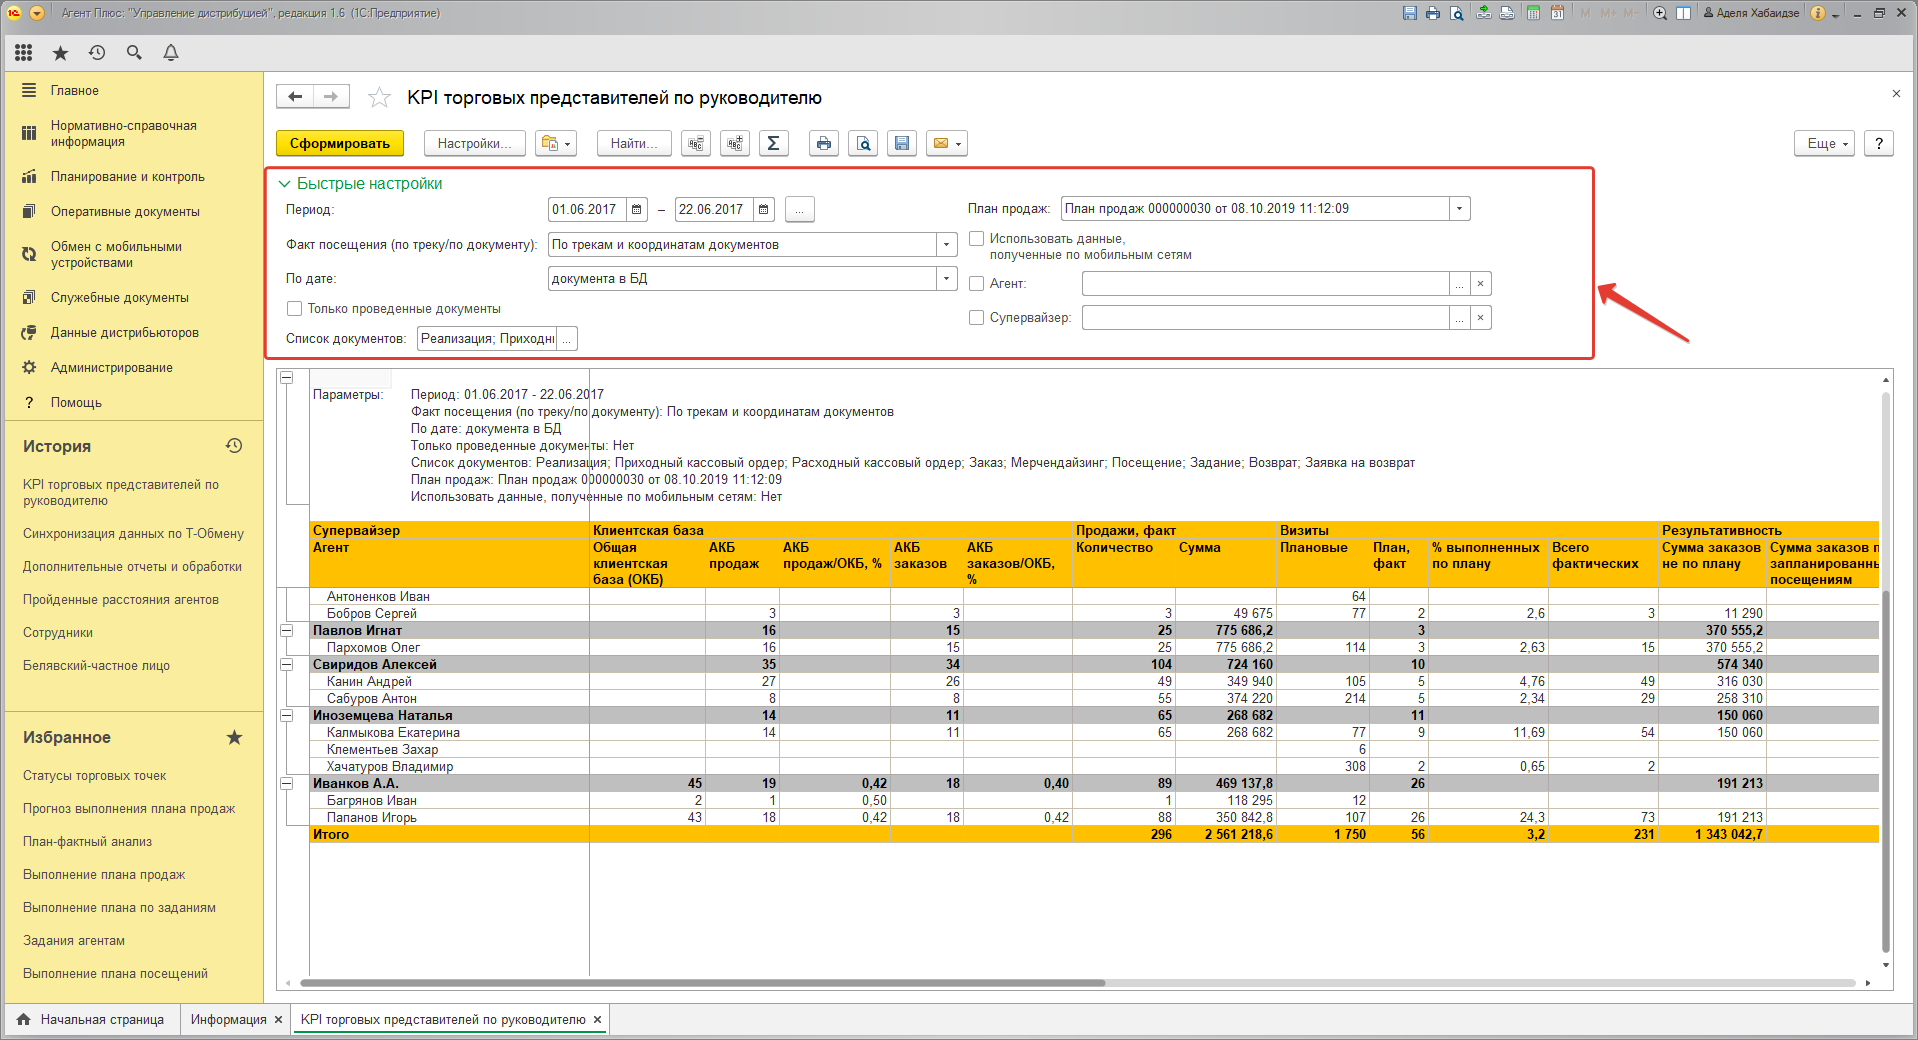Click the print icon in title bar
The height and width of the screenshot is (1040, 1918).
(x=1433, y=13)
